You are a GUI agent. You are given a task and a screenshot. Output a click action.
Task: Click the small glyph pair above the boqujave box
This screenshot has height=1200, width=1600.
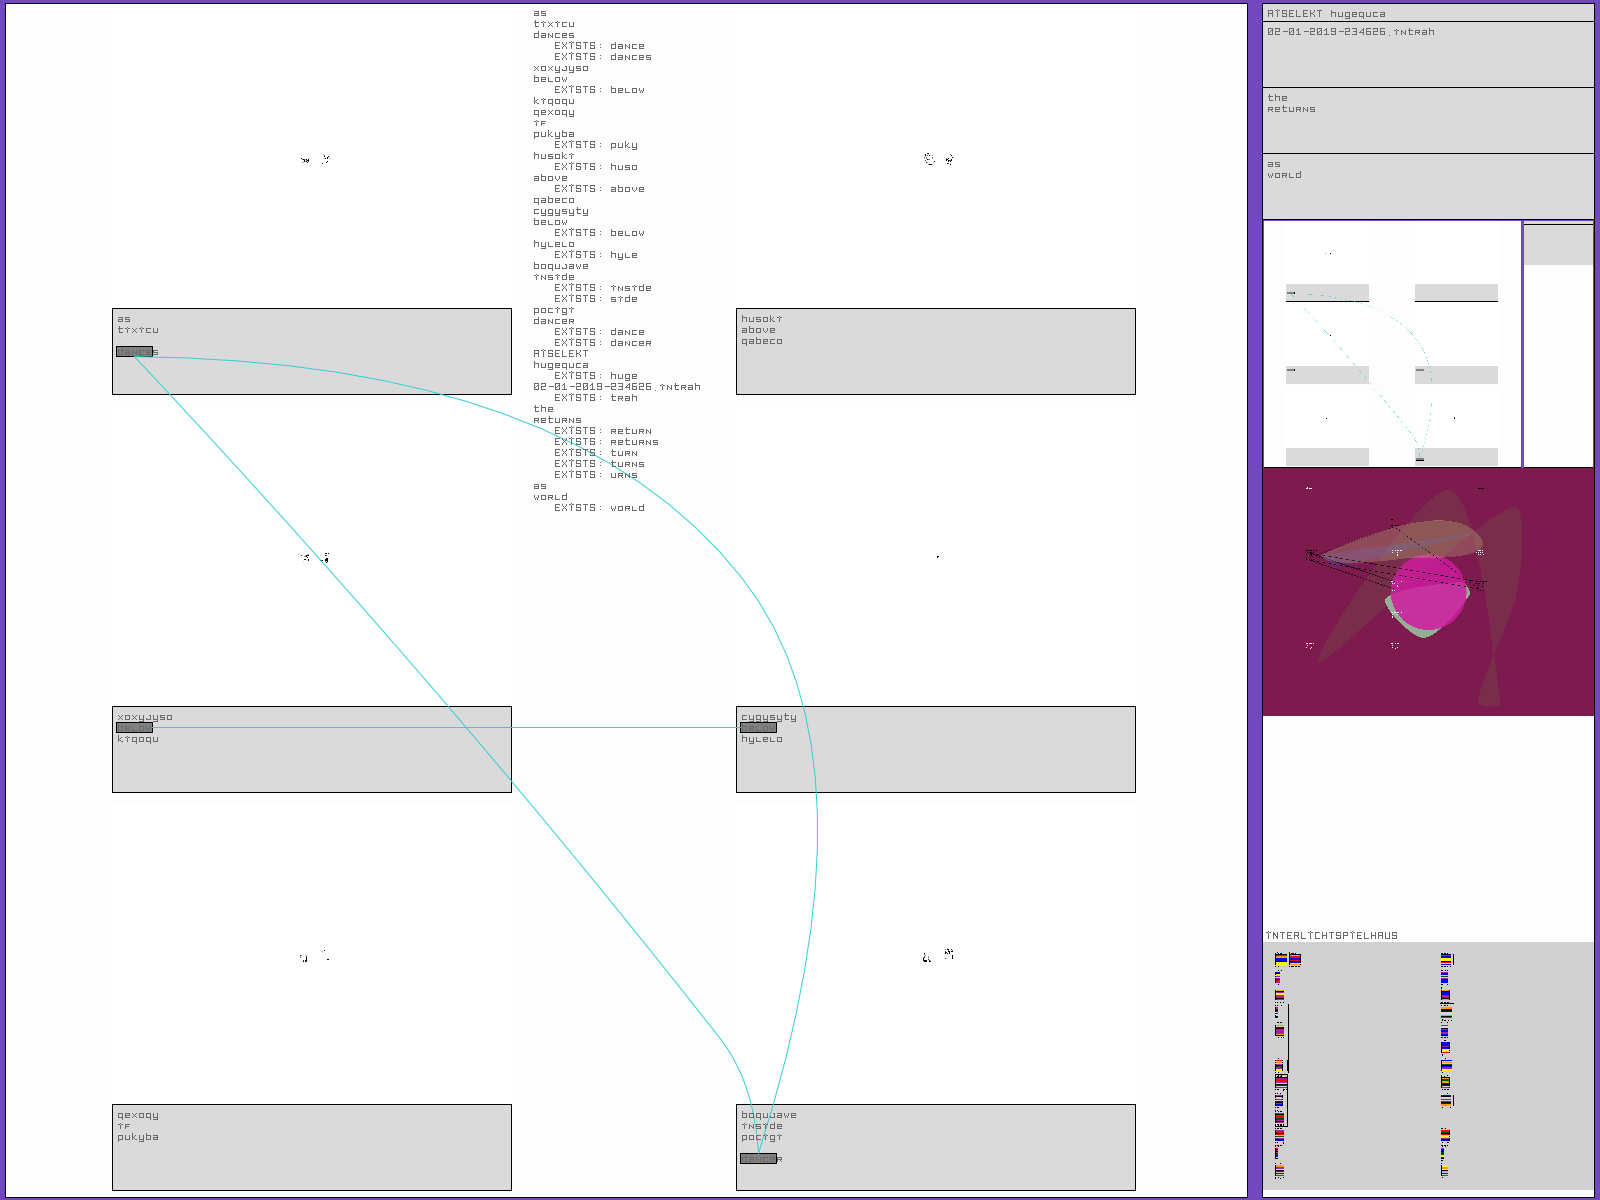(938, 956)
